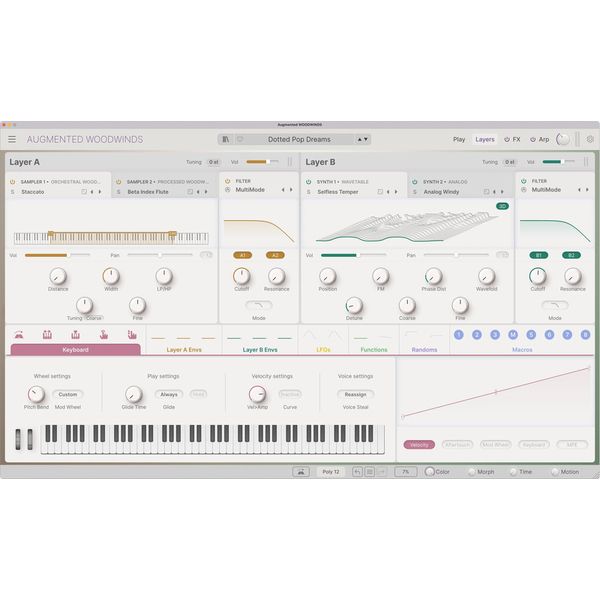Image resolution: width=600 pixels, height=600 pixels.
Task: Solo Sampler 1 with S icon
Action: [12, 192]
